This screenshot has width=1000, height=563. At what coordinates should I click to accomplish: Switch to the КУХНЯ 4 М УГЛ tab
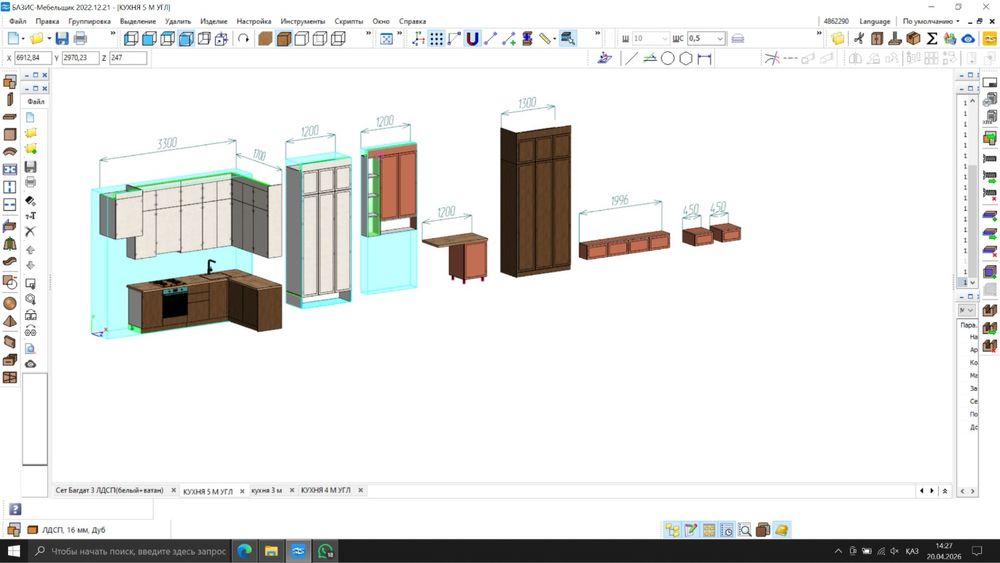click(326, 491)
